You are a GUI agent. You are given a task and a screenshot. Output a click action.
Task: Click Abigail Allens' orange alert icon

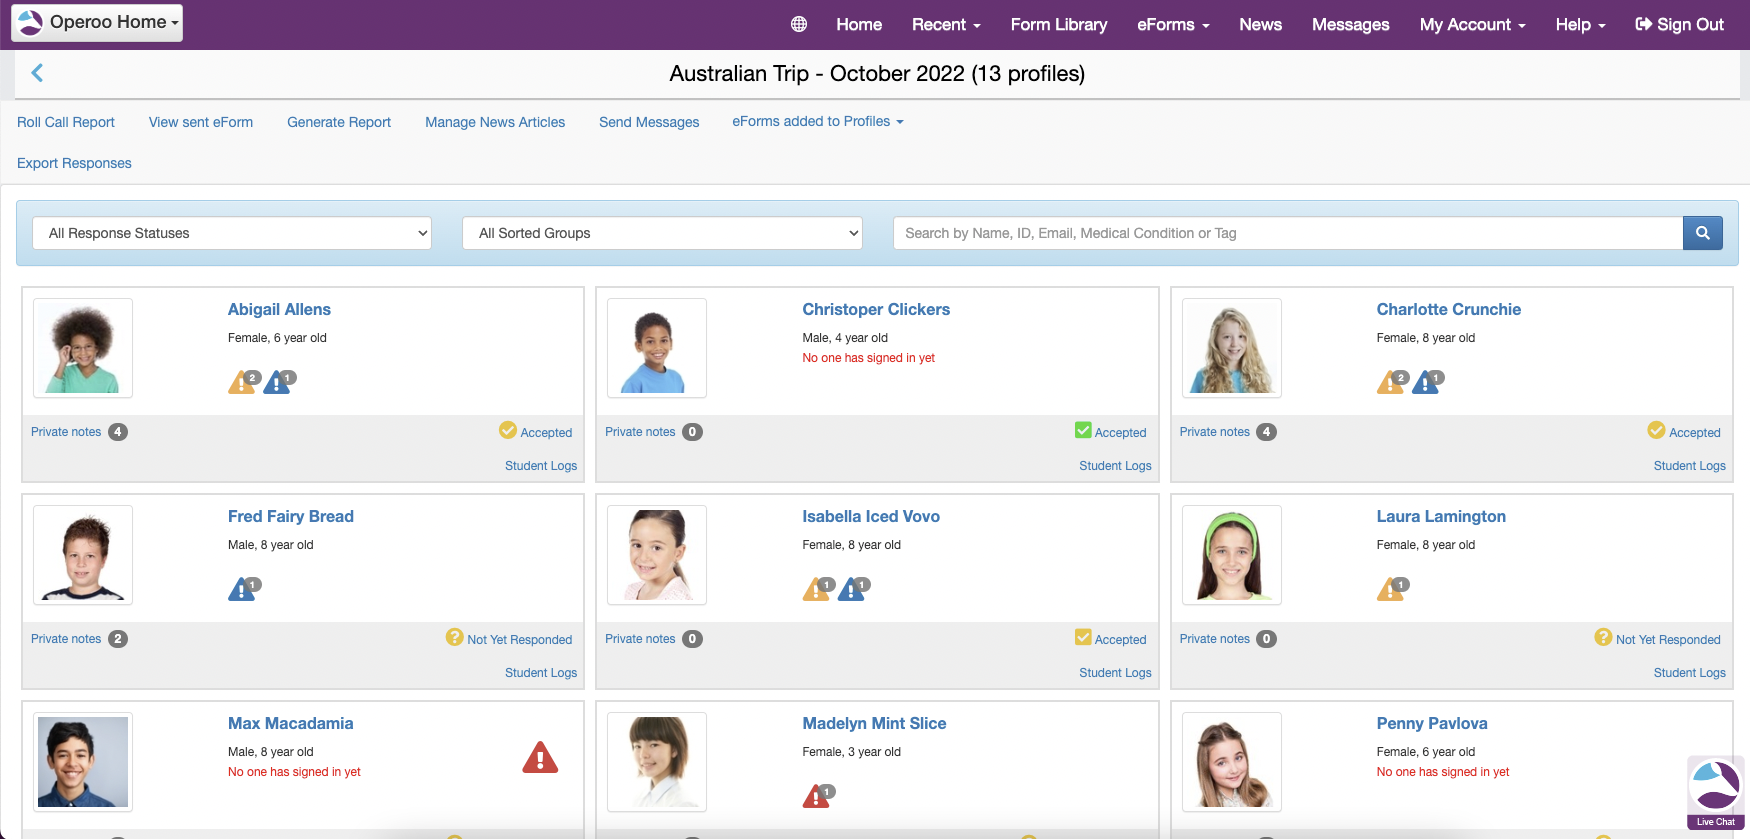[x=242, y=383]
